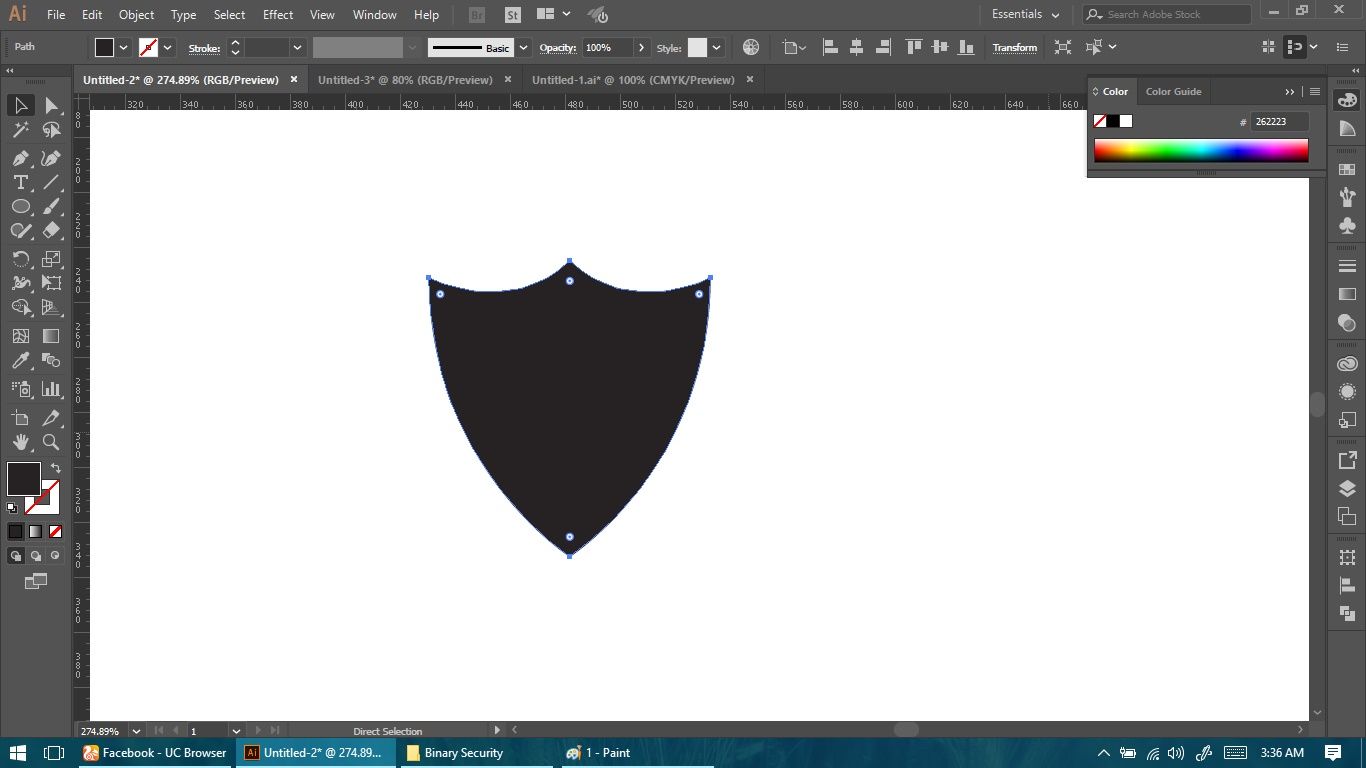Screen dimensions: 1366x768
Task: Select the Scale tool
Action: (52, 259)
